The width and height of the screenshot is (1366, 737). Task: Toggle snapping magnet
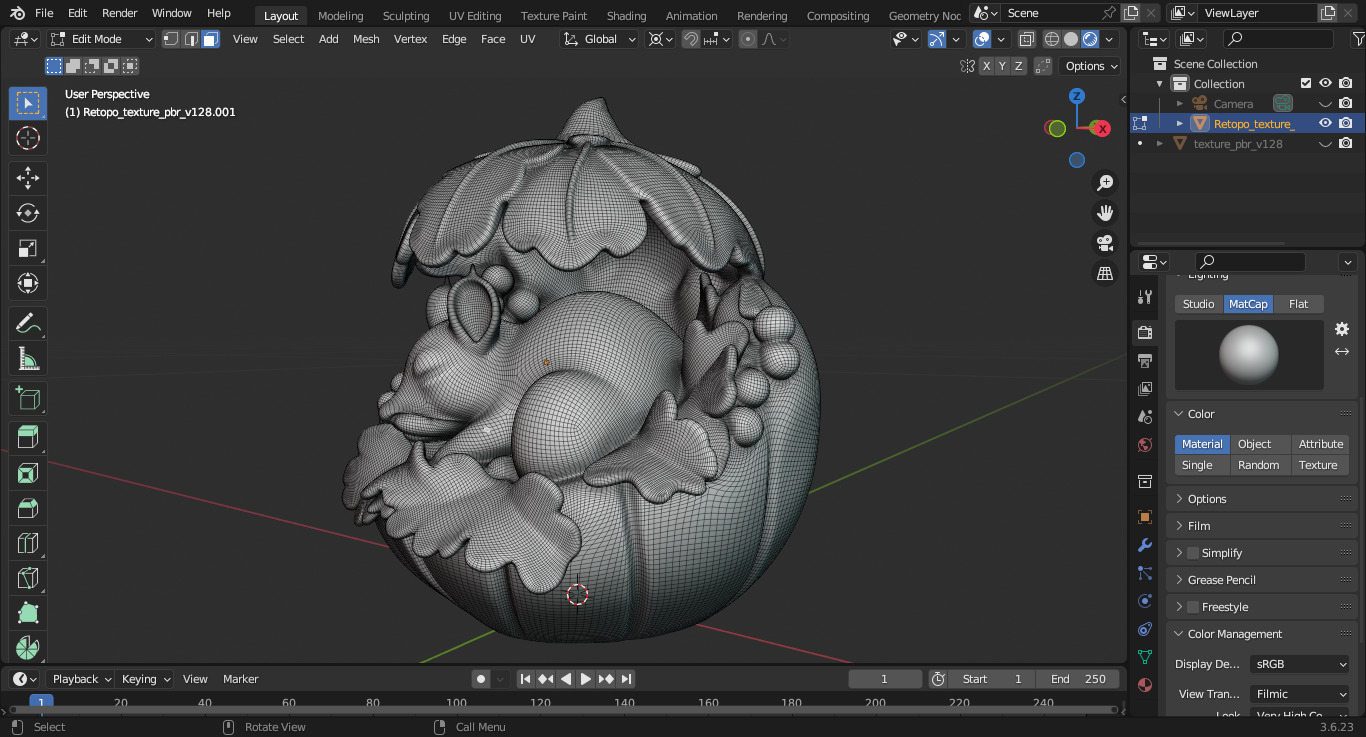coord(691,39)
